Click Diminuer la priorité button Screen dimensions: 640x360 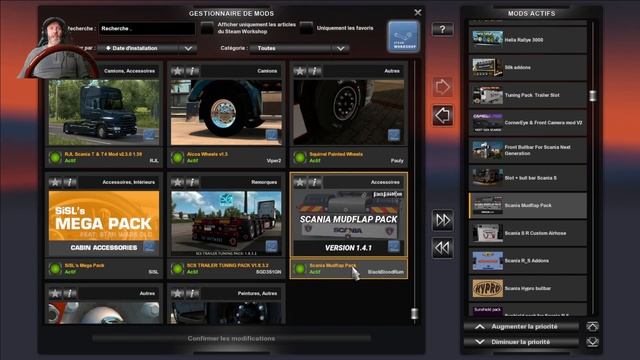521,342
